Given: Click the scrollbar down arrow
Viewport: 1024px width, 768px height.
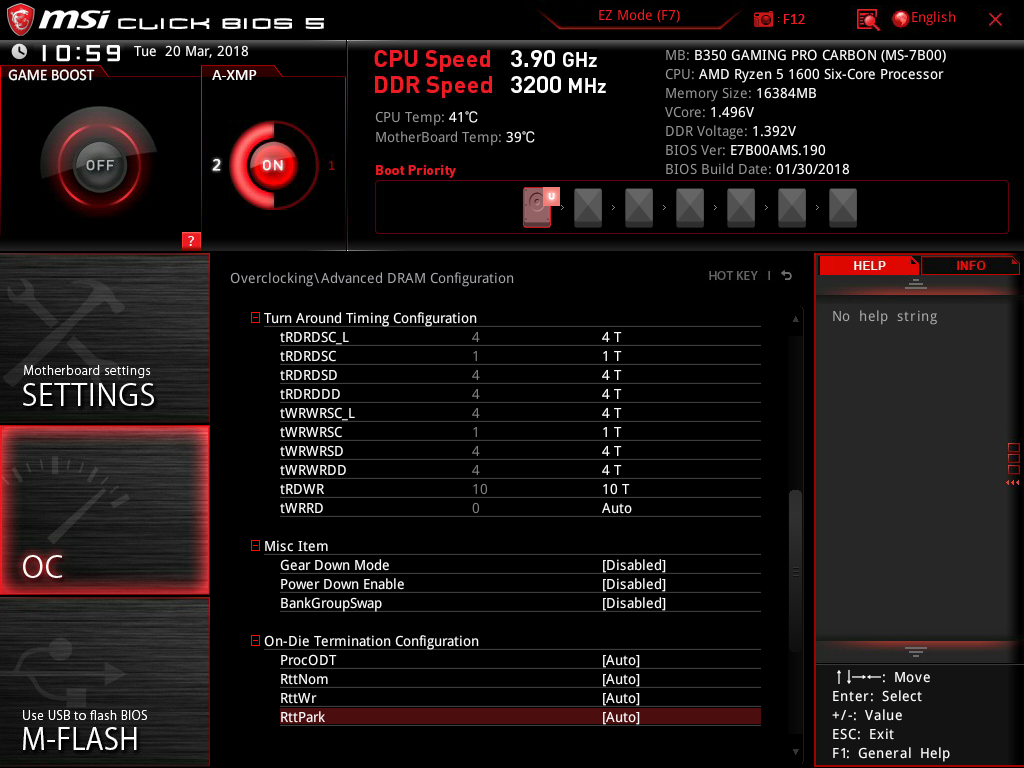Looking at the screenshot, I should point(795,752).
